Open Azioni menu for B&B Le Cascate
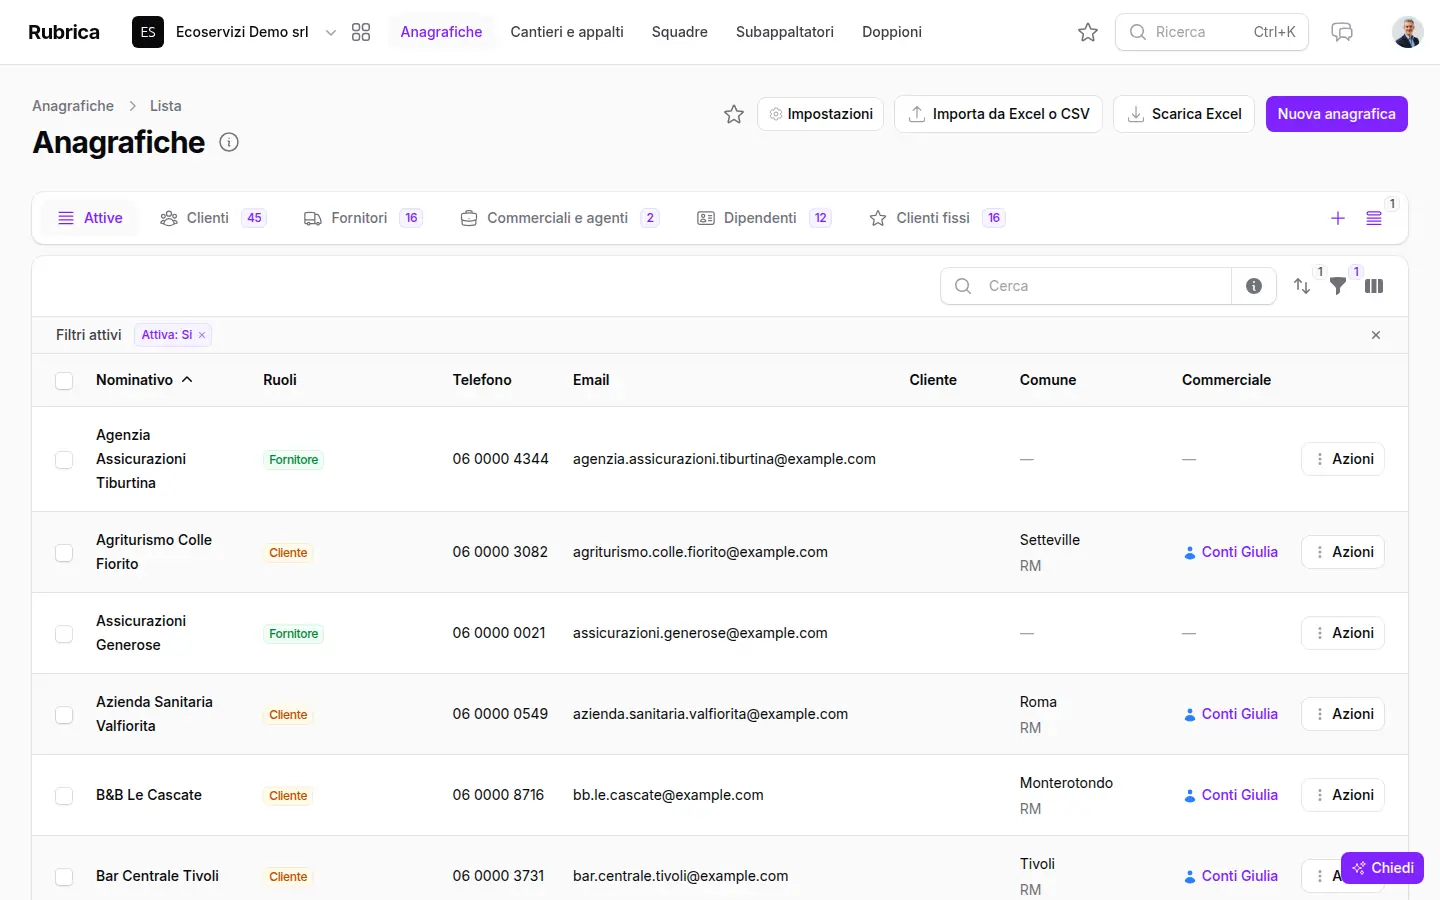Screen dimensions: 1440x900 [x=1343, y=795]
